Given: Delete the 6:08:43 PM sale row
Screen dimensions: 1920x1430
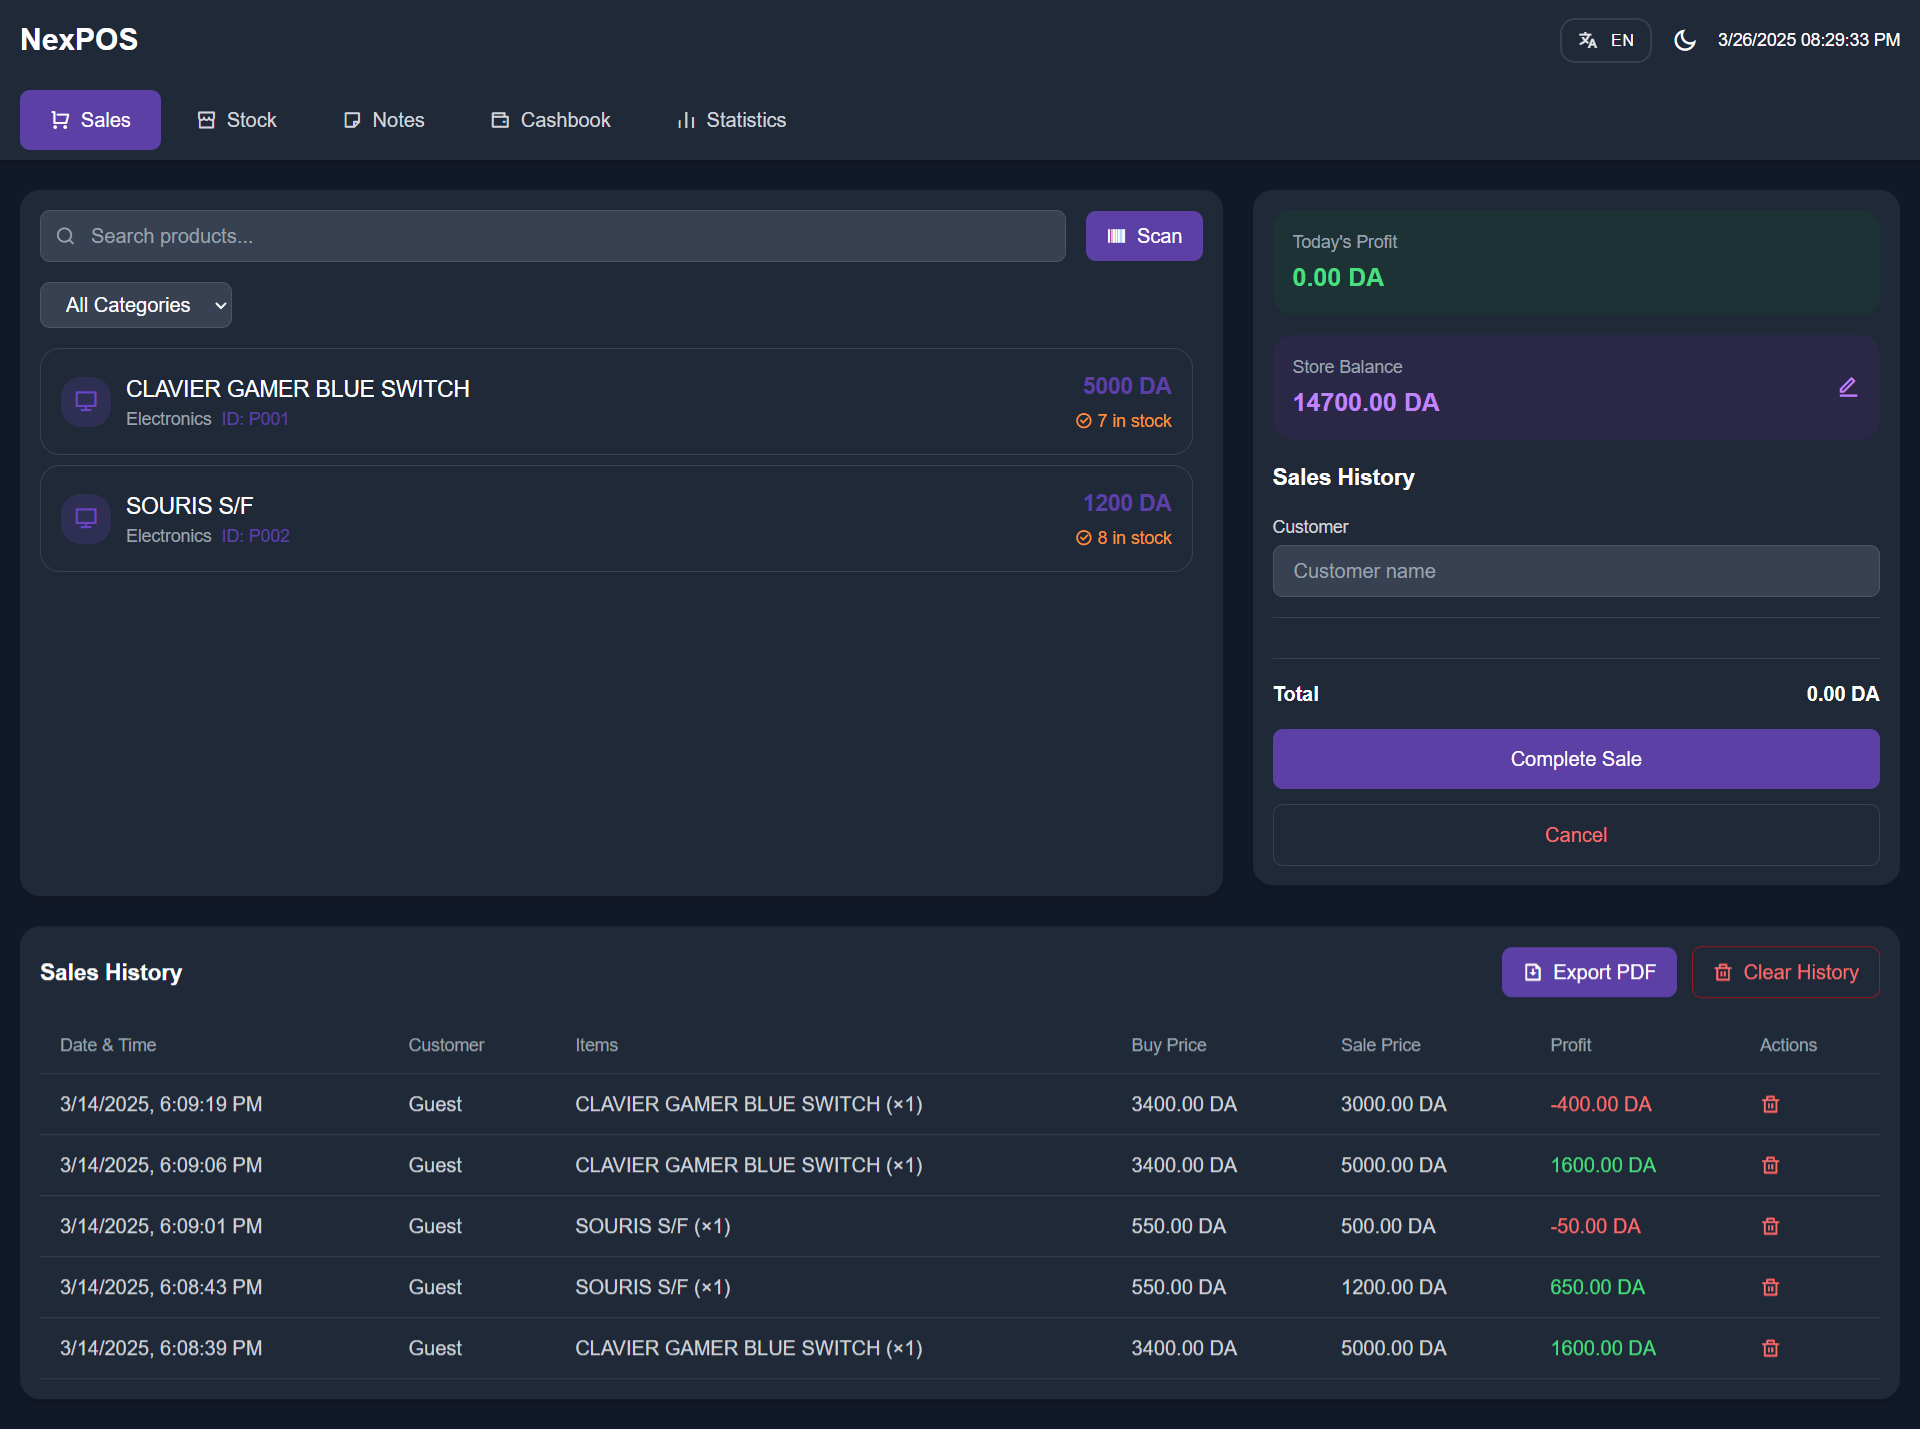Looking at the screenshot, I should pyautogui.click(x=1770, y=1287).
